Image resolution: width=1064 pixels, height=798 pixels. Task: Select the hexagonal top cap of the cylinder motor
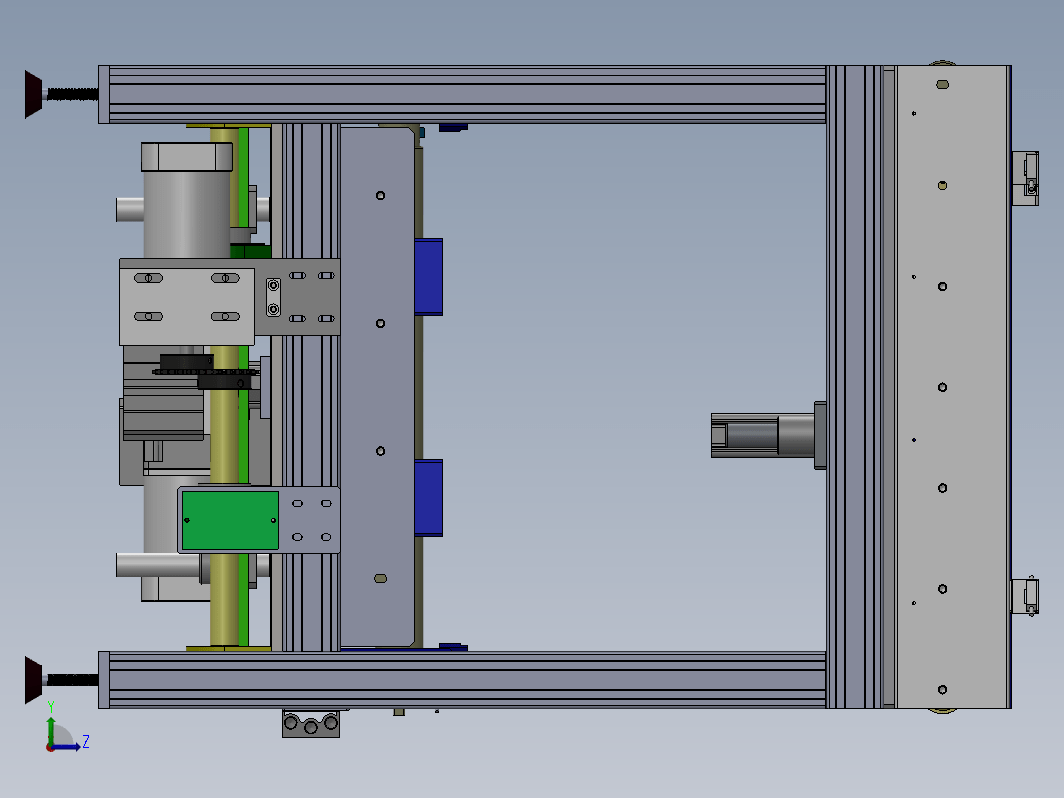point(187,157)
